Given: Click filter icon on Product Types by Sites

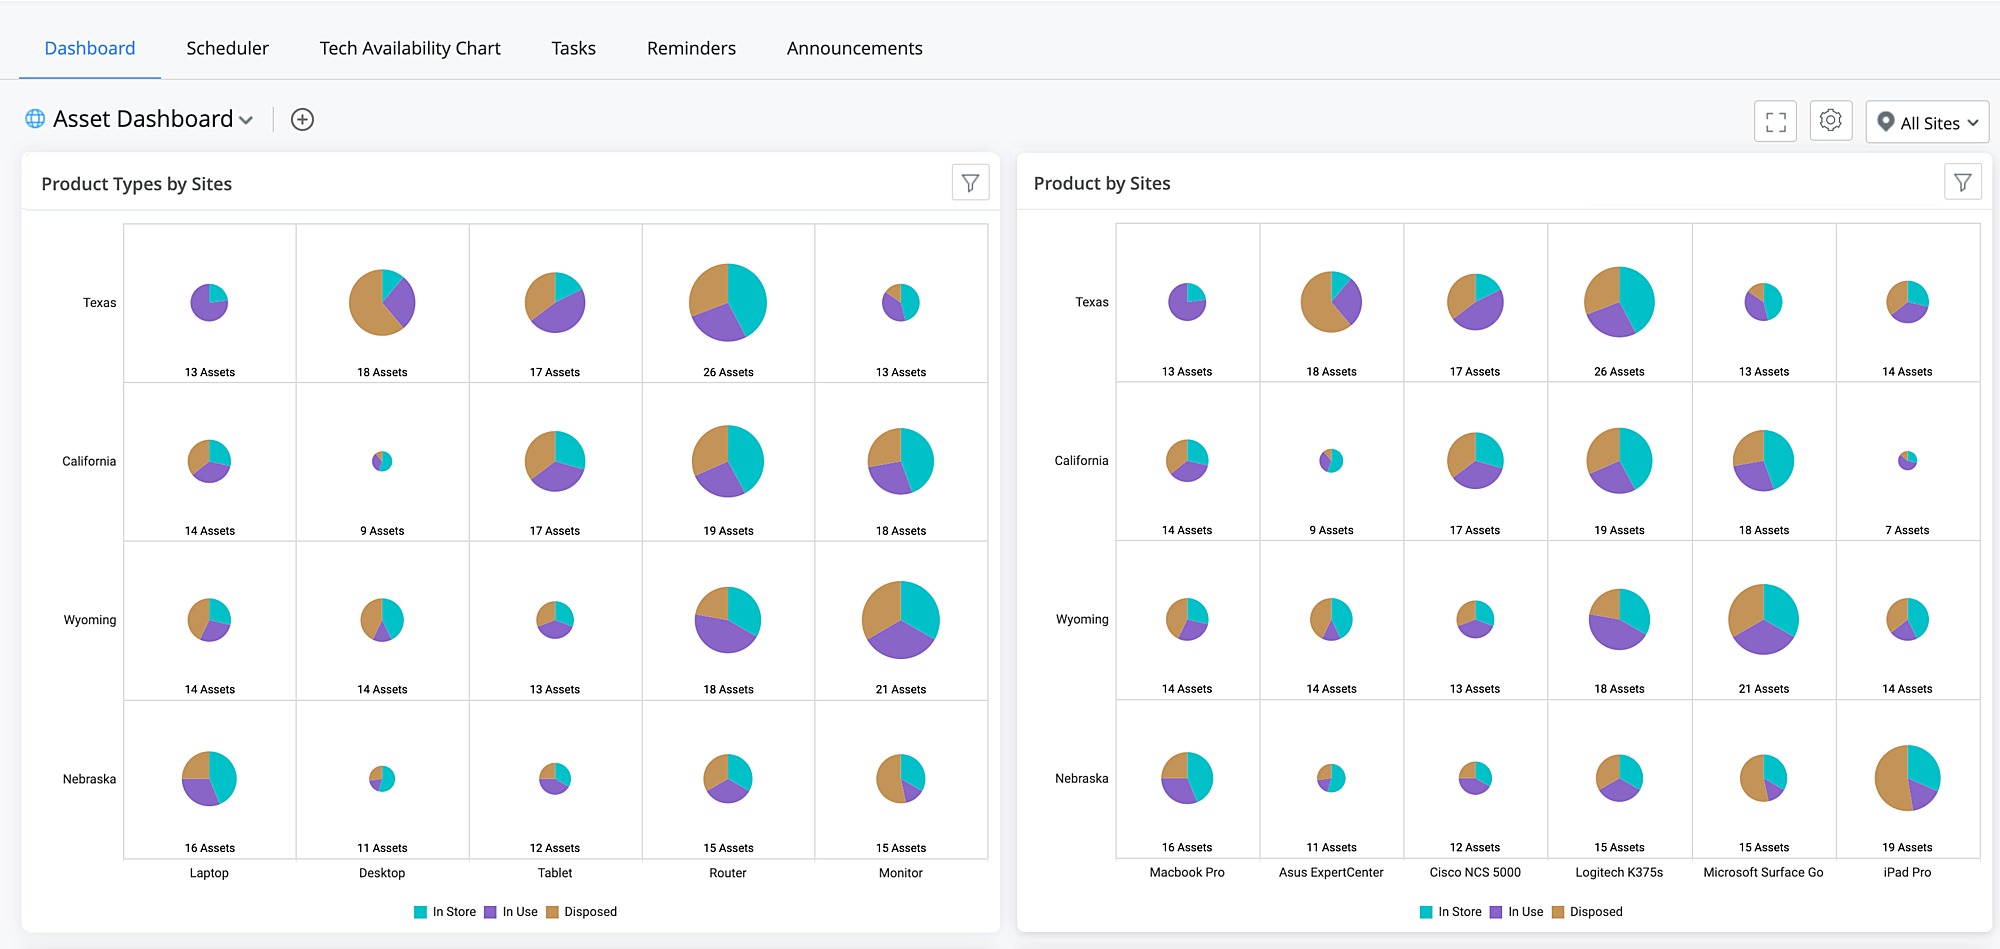Looking at the screenshot, I should (x=970, y=183).
